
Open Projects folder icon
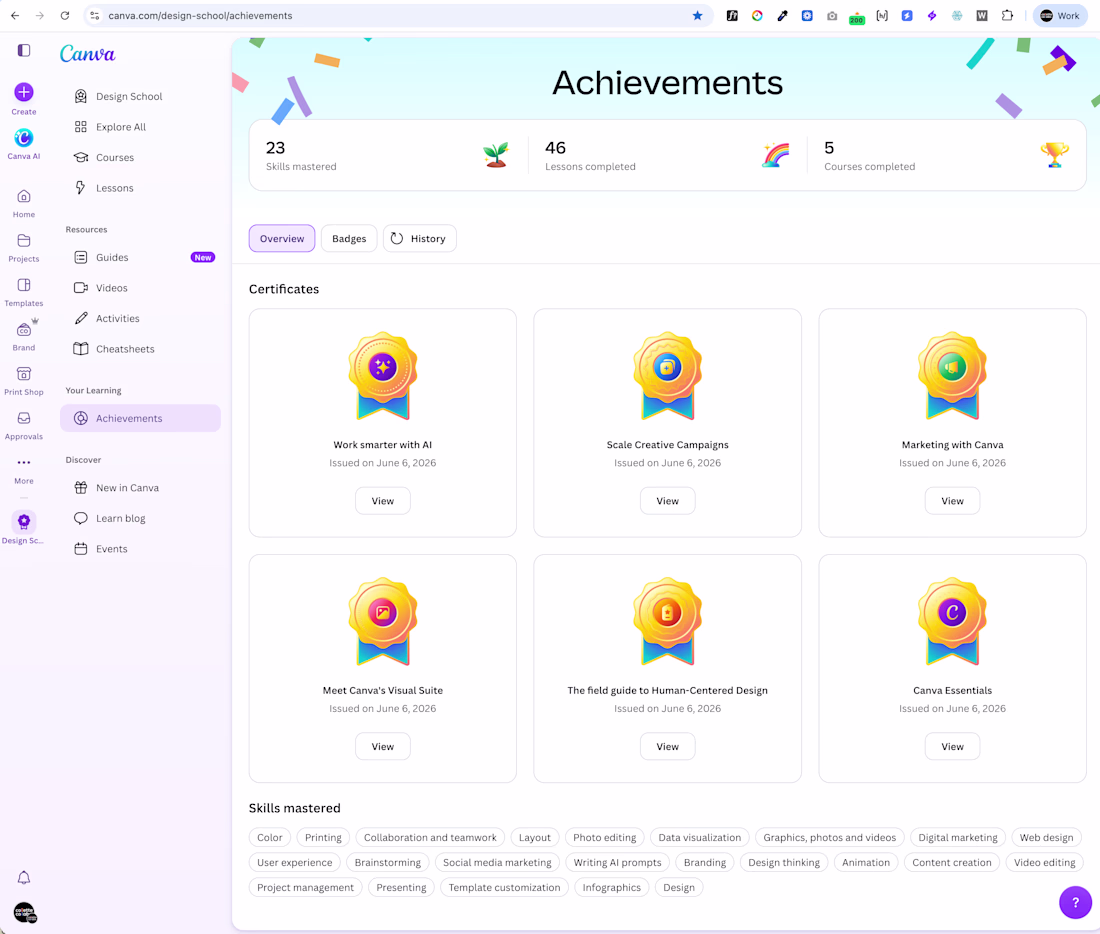pyautogui.click(x=24, y=241)
